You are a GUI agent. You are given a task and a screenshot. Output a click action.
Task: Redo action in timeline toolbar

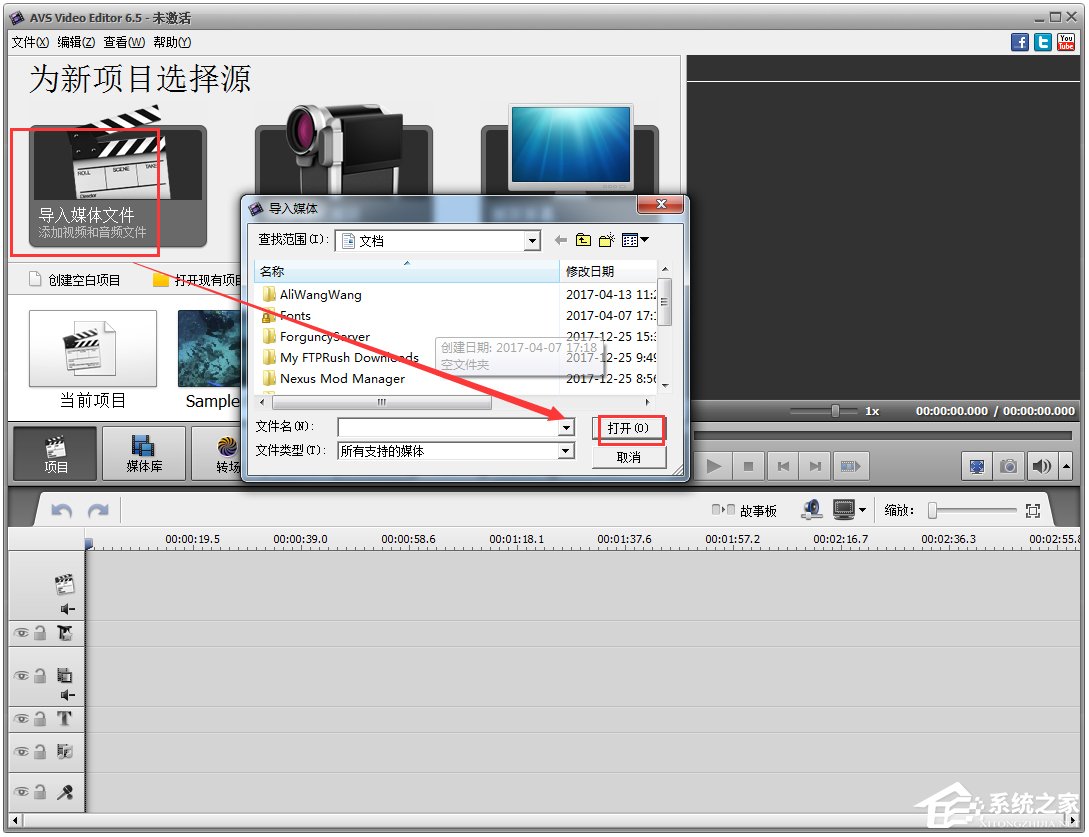pos(98,511)
